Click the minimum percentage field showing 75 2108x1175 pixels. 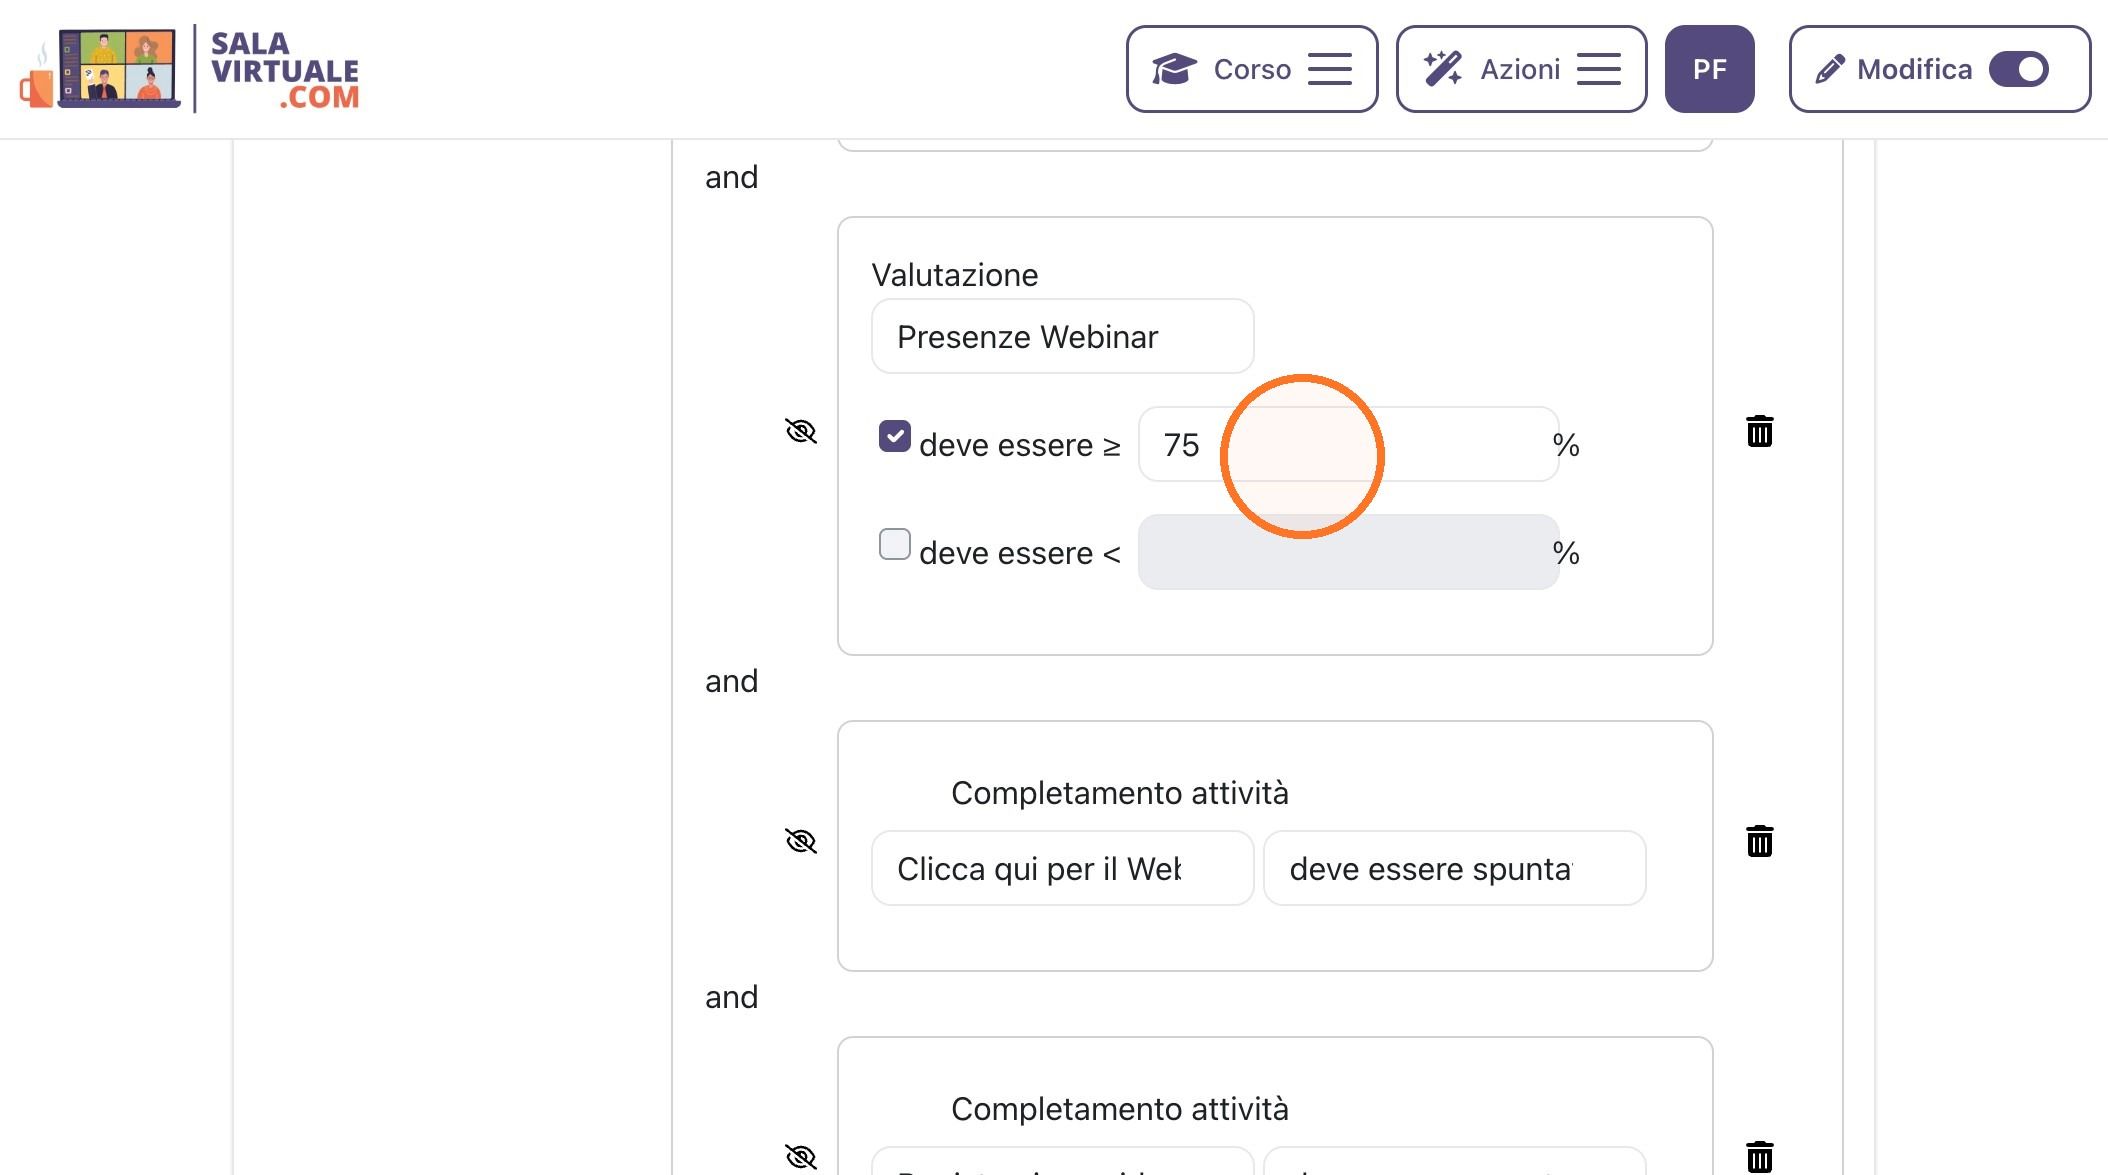tap(1348, 444)
